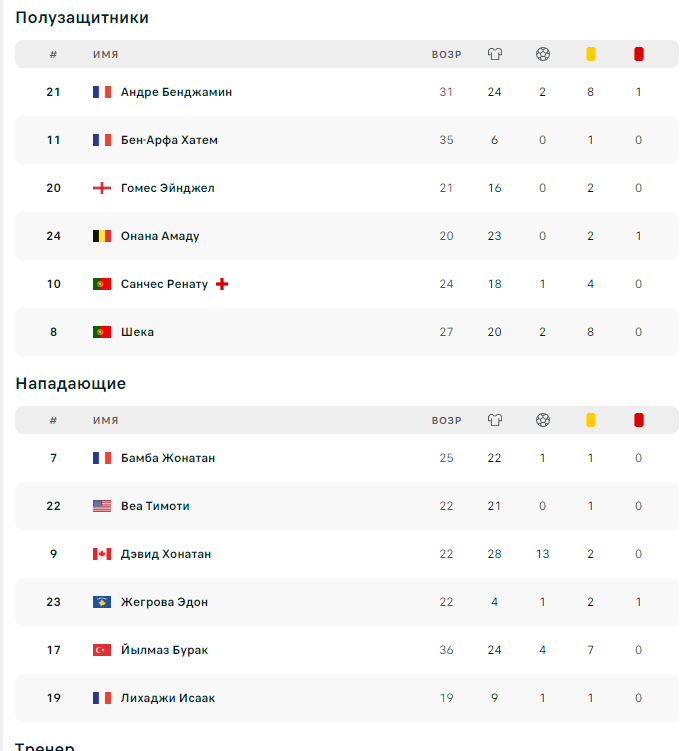
Task: Click the goals ball icon in forwards header
Action: coord(542,420)
